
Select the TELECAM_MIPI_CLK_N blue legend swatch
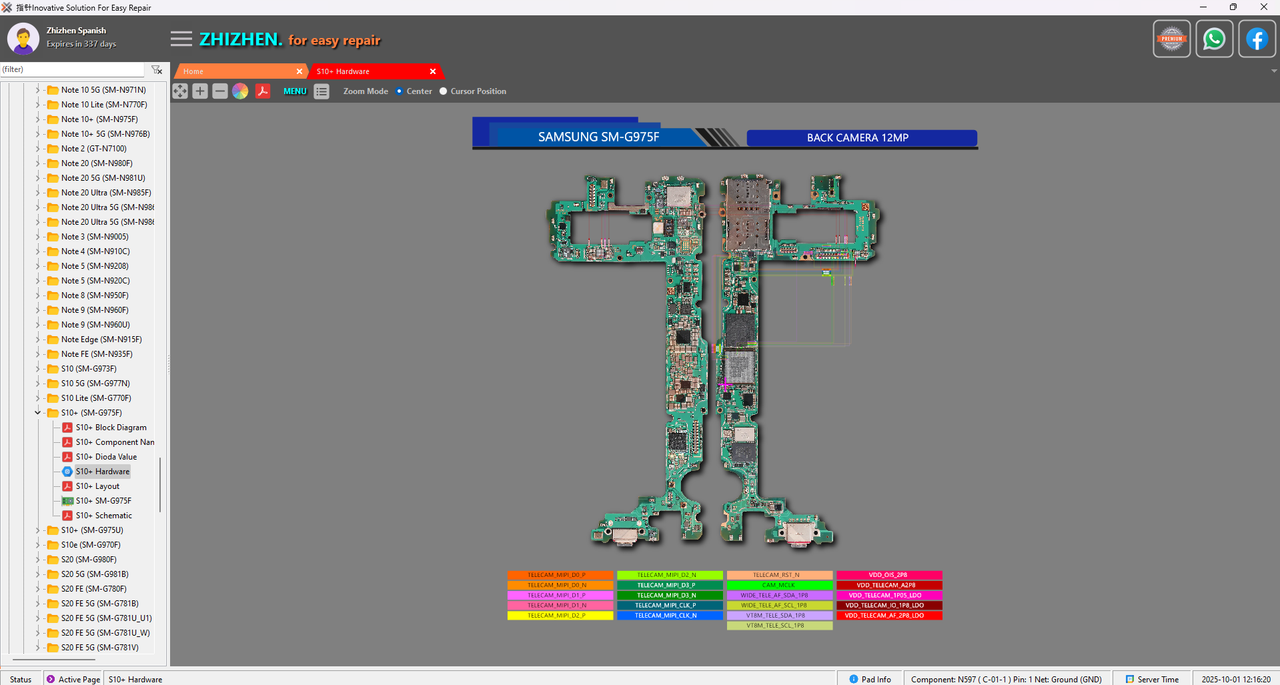coord(669,615)
